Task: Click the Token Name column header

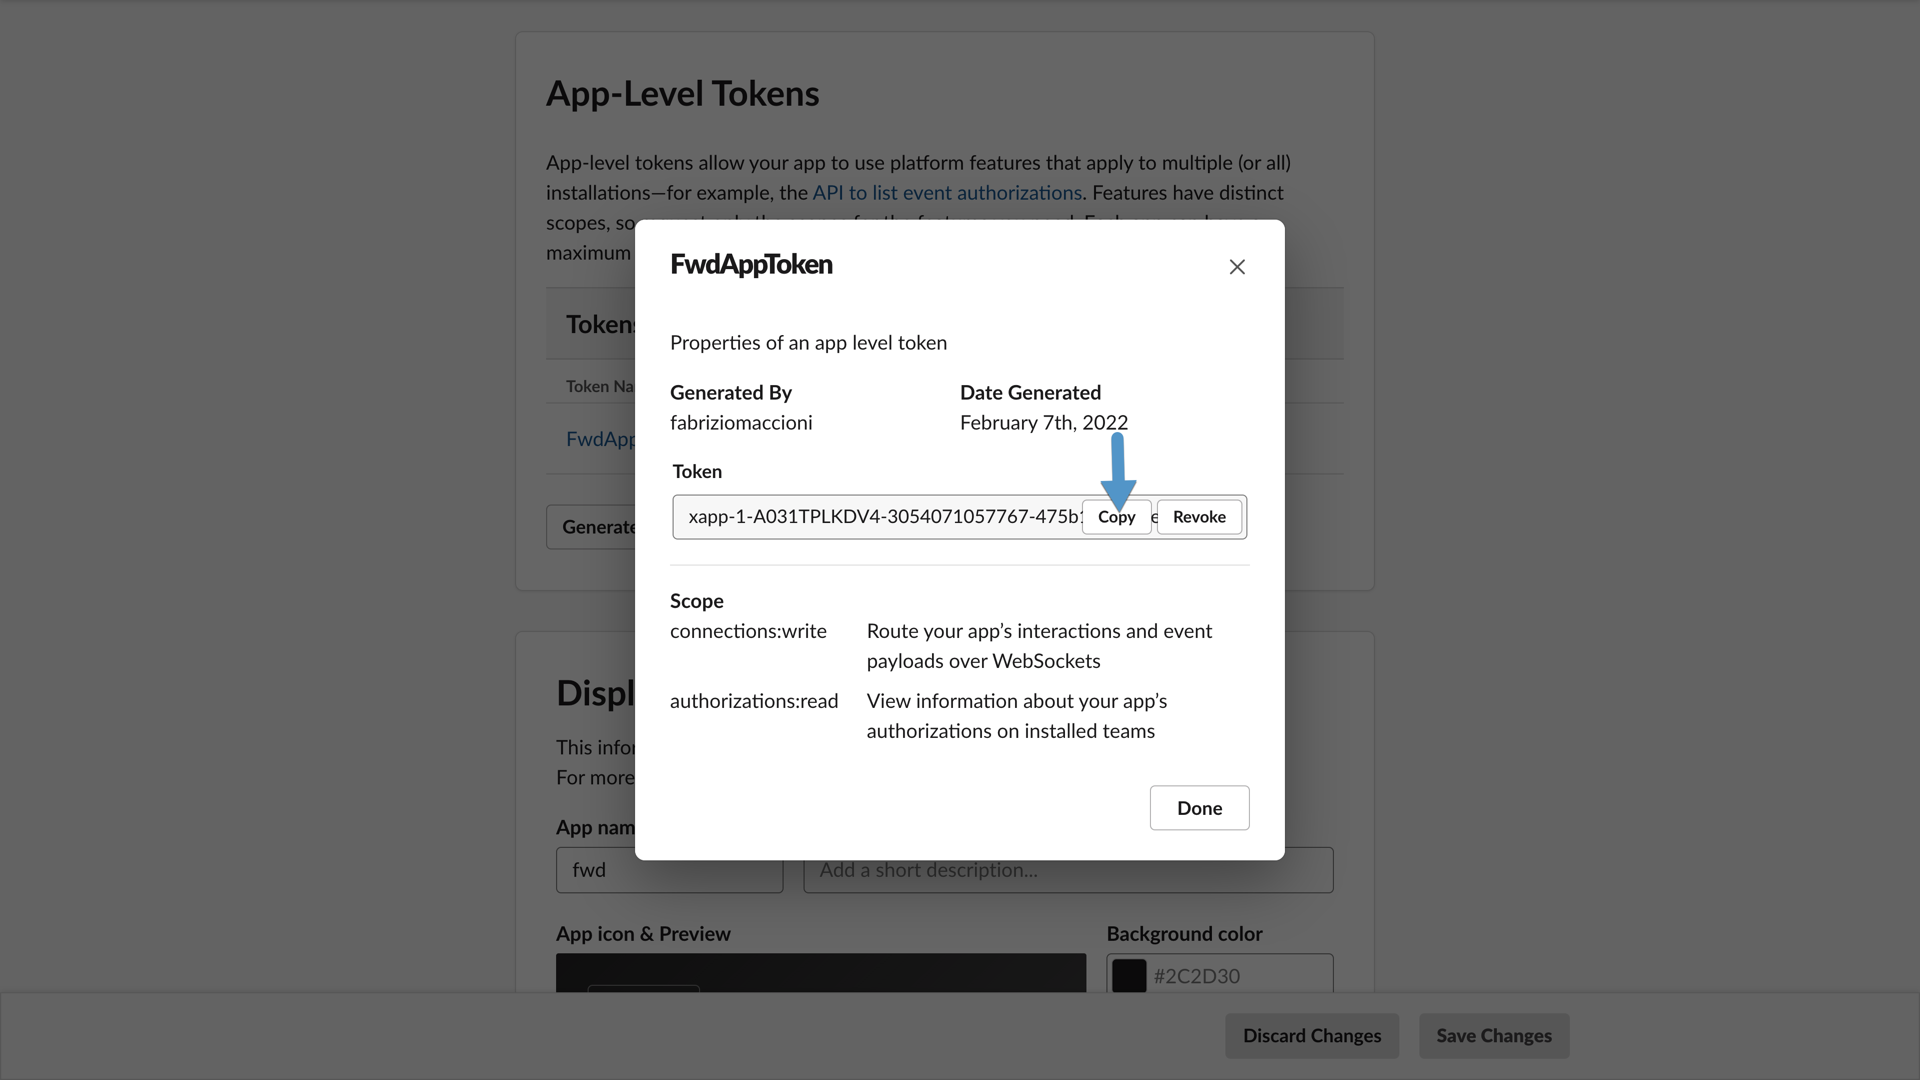Action: pos(597,385)
